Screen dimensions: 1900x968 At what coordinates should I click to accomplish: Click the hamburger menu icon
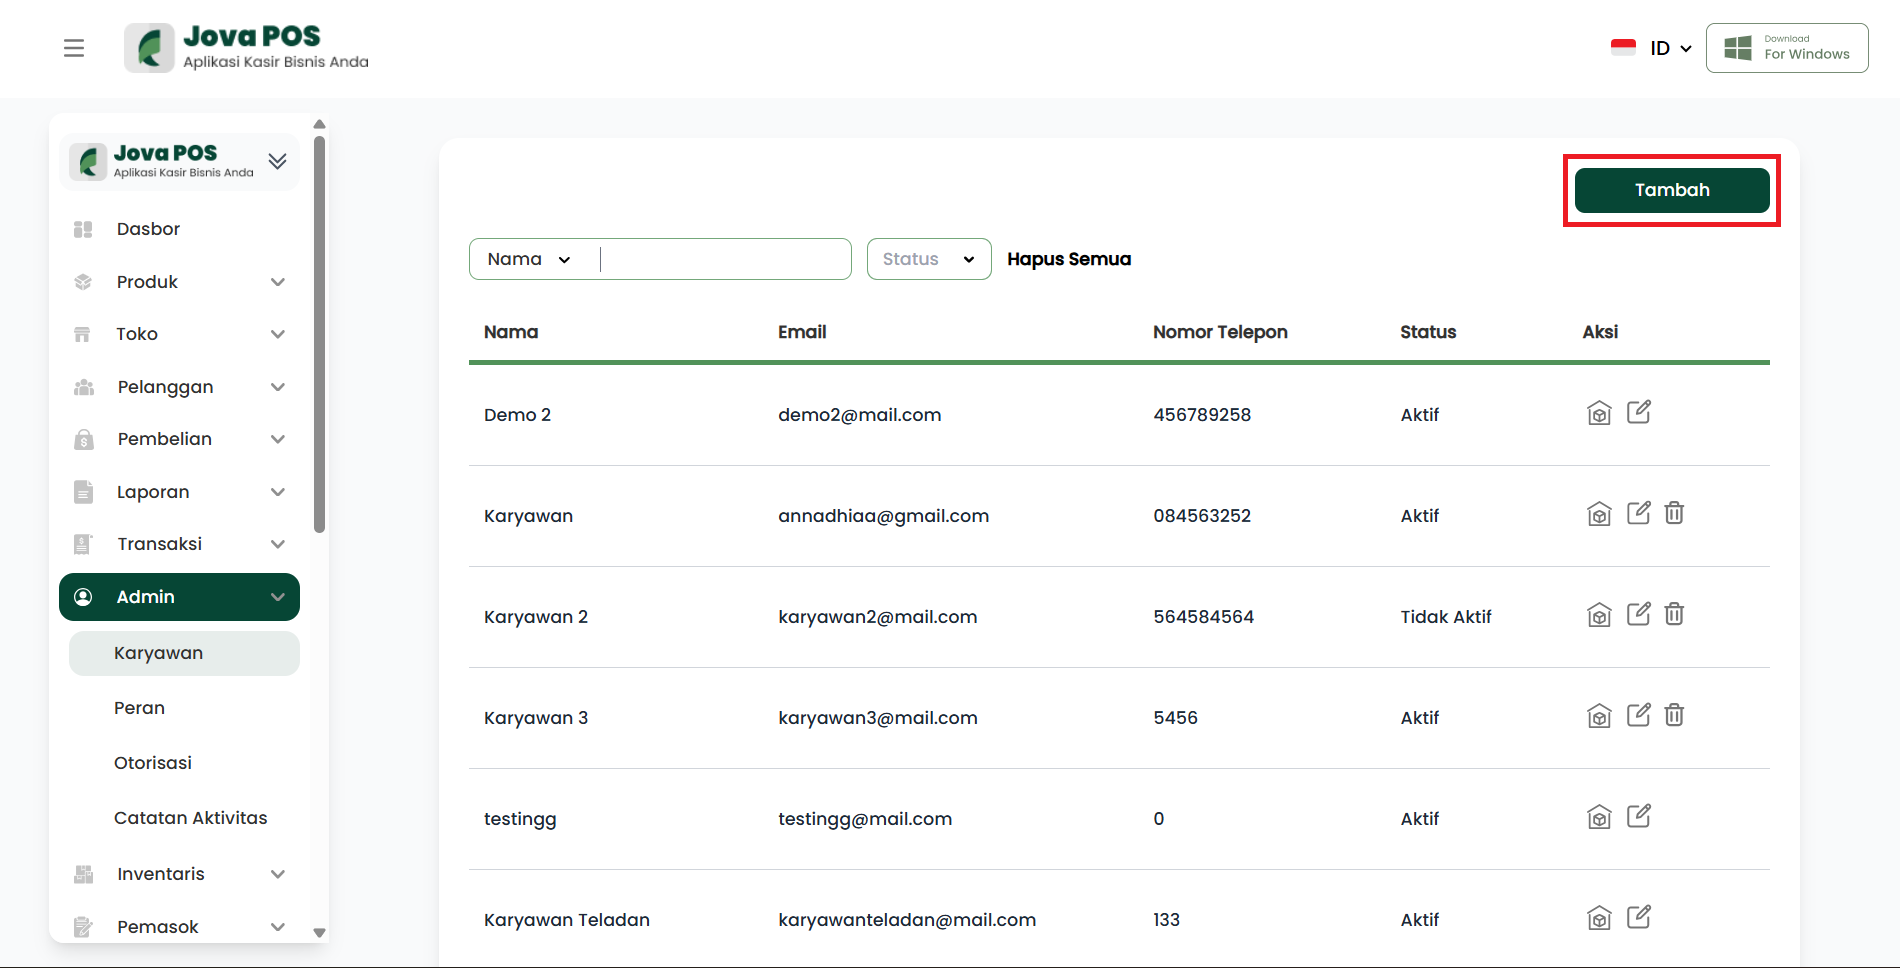click(74, 48)
